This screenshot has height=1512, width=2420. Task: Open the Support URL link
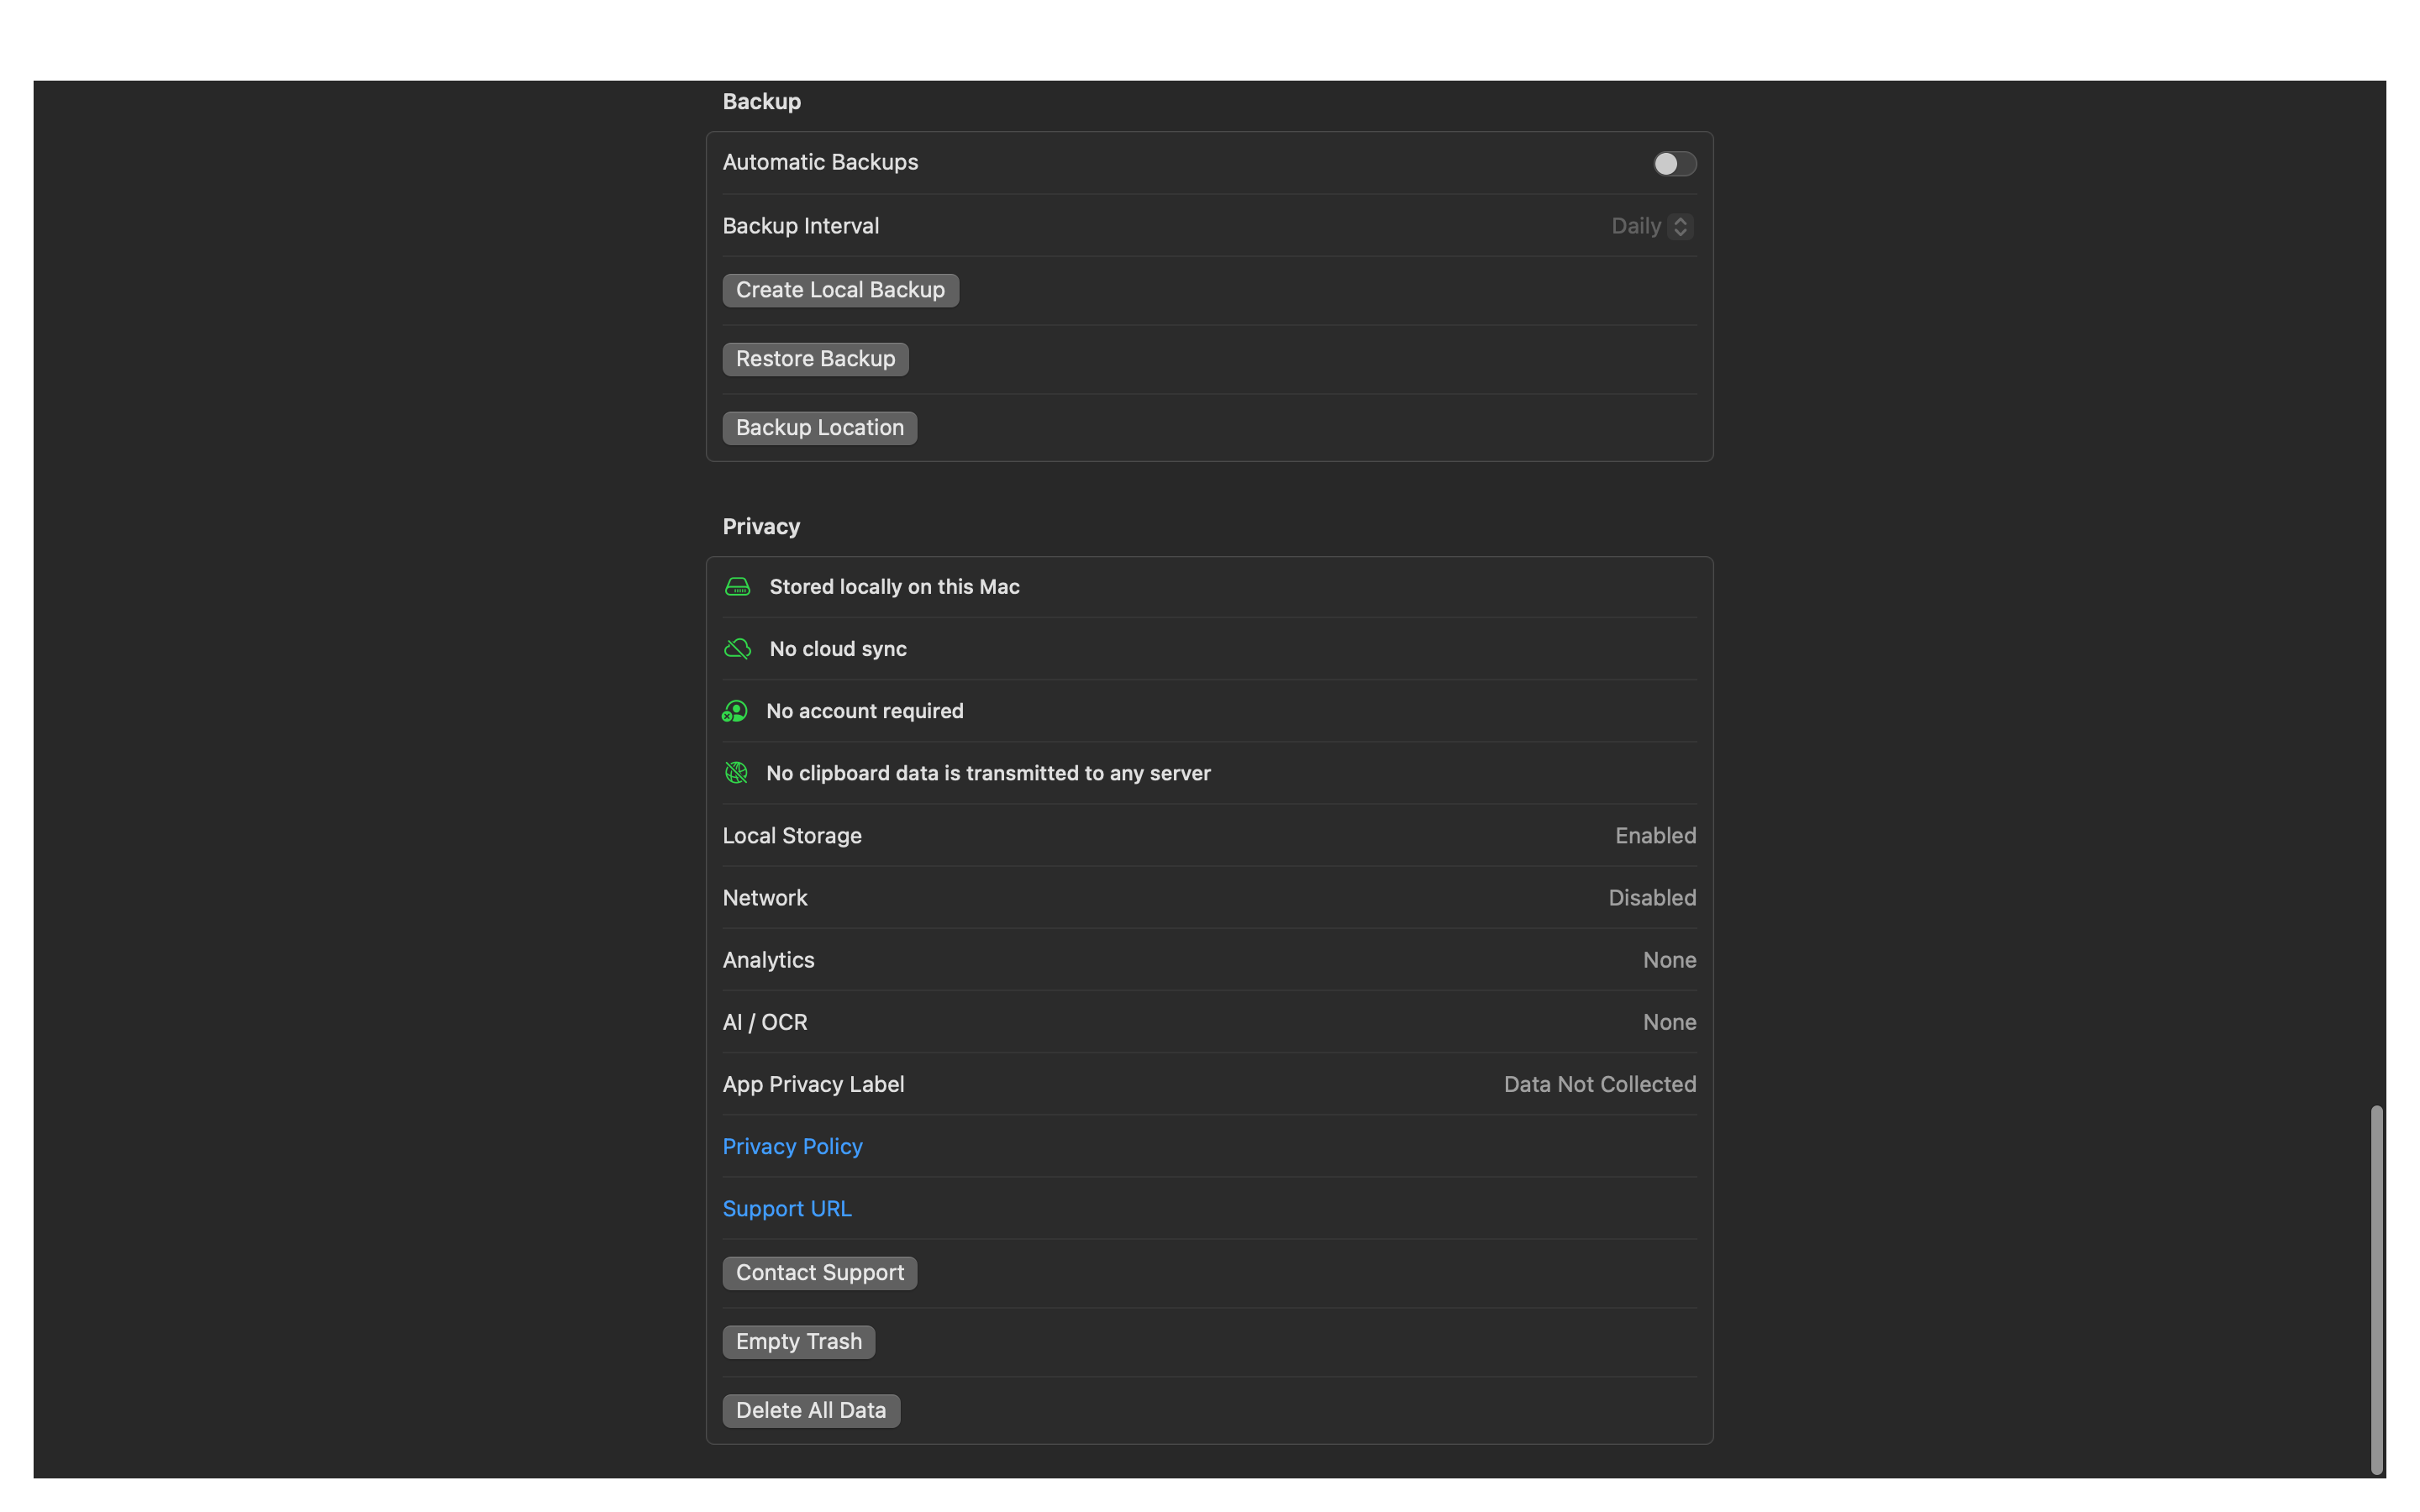point(787,1208)
